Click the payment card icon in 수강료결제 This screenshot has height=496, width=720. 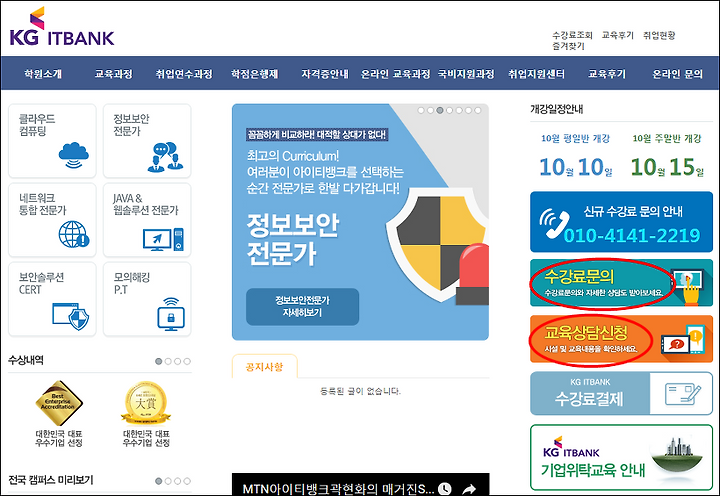[683, 395]
